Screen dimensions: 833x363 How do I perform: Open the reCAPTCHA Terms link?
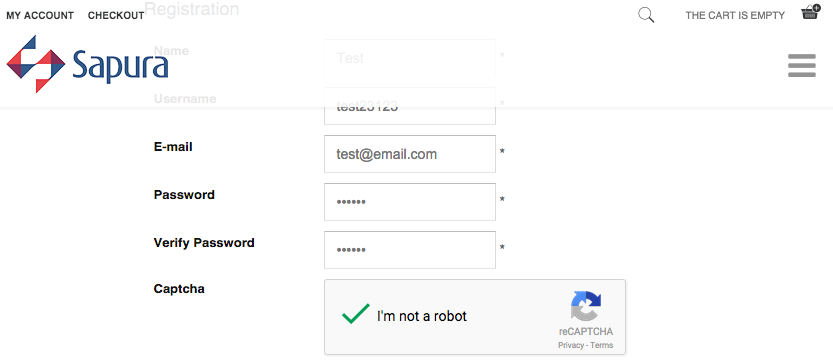point(602,345)
